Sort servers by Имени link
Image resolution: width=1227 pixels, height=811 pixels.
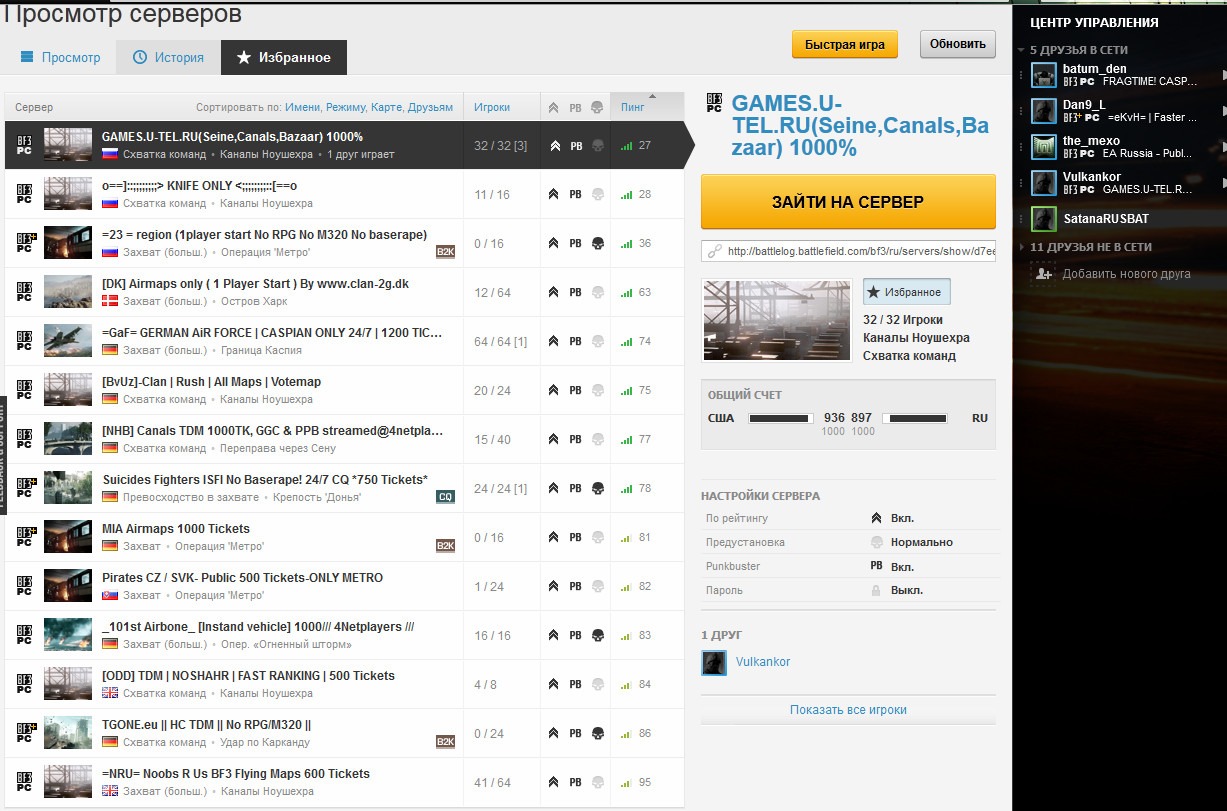[x=302, y=107]
